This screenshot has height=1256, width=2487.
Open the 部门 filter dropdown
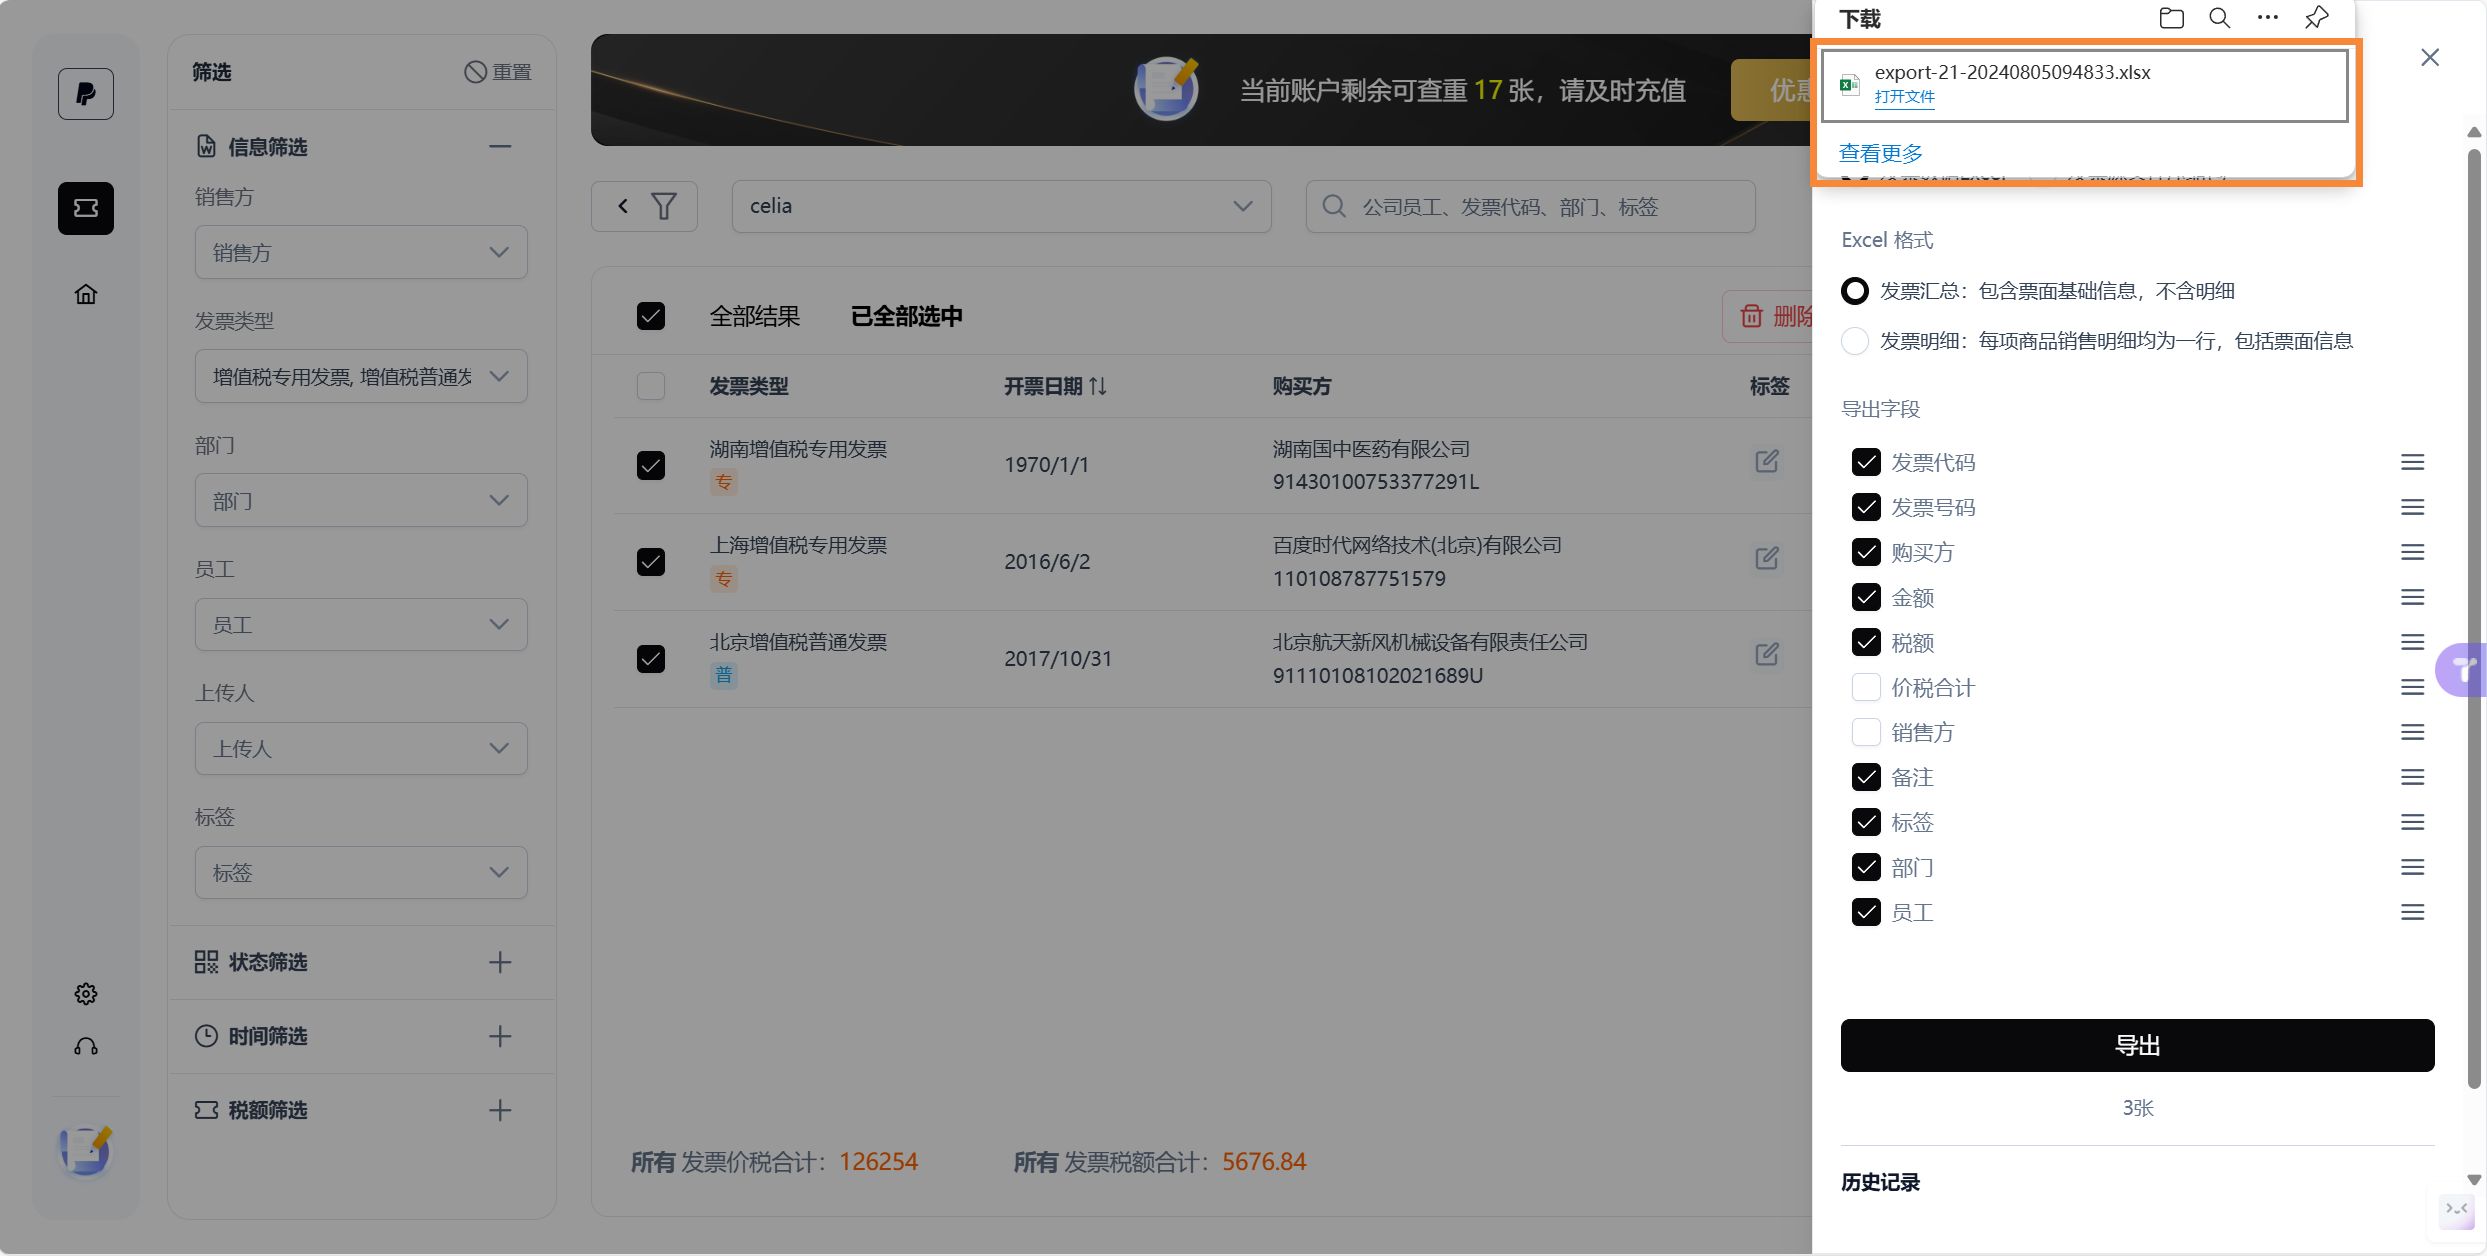(x=361, y=500)
